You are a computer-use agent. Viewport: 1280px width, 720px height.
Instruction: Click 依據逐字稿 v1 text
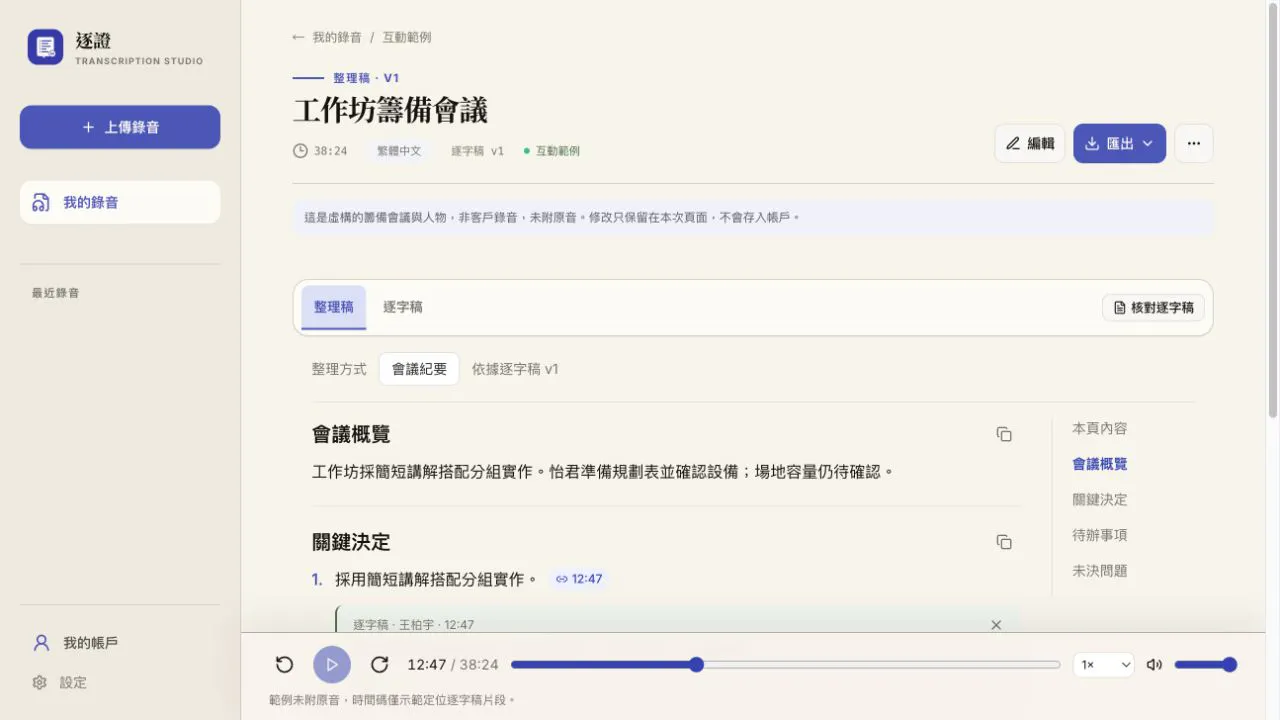515,369
